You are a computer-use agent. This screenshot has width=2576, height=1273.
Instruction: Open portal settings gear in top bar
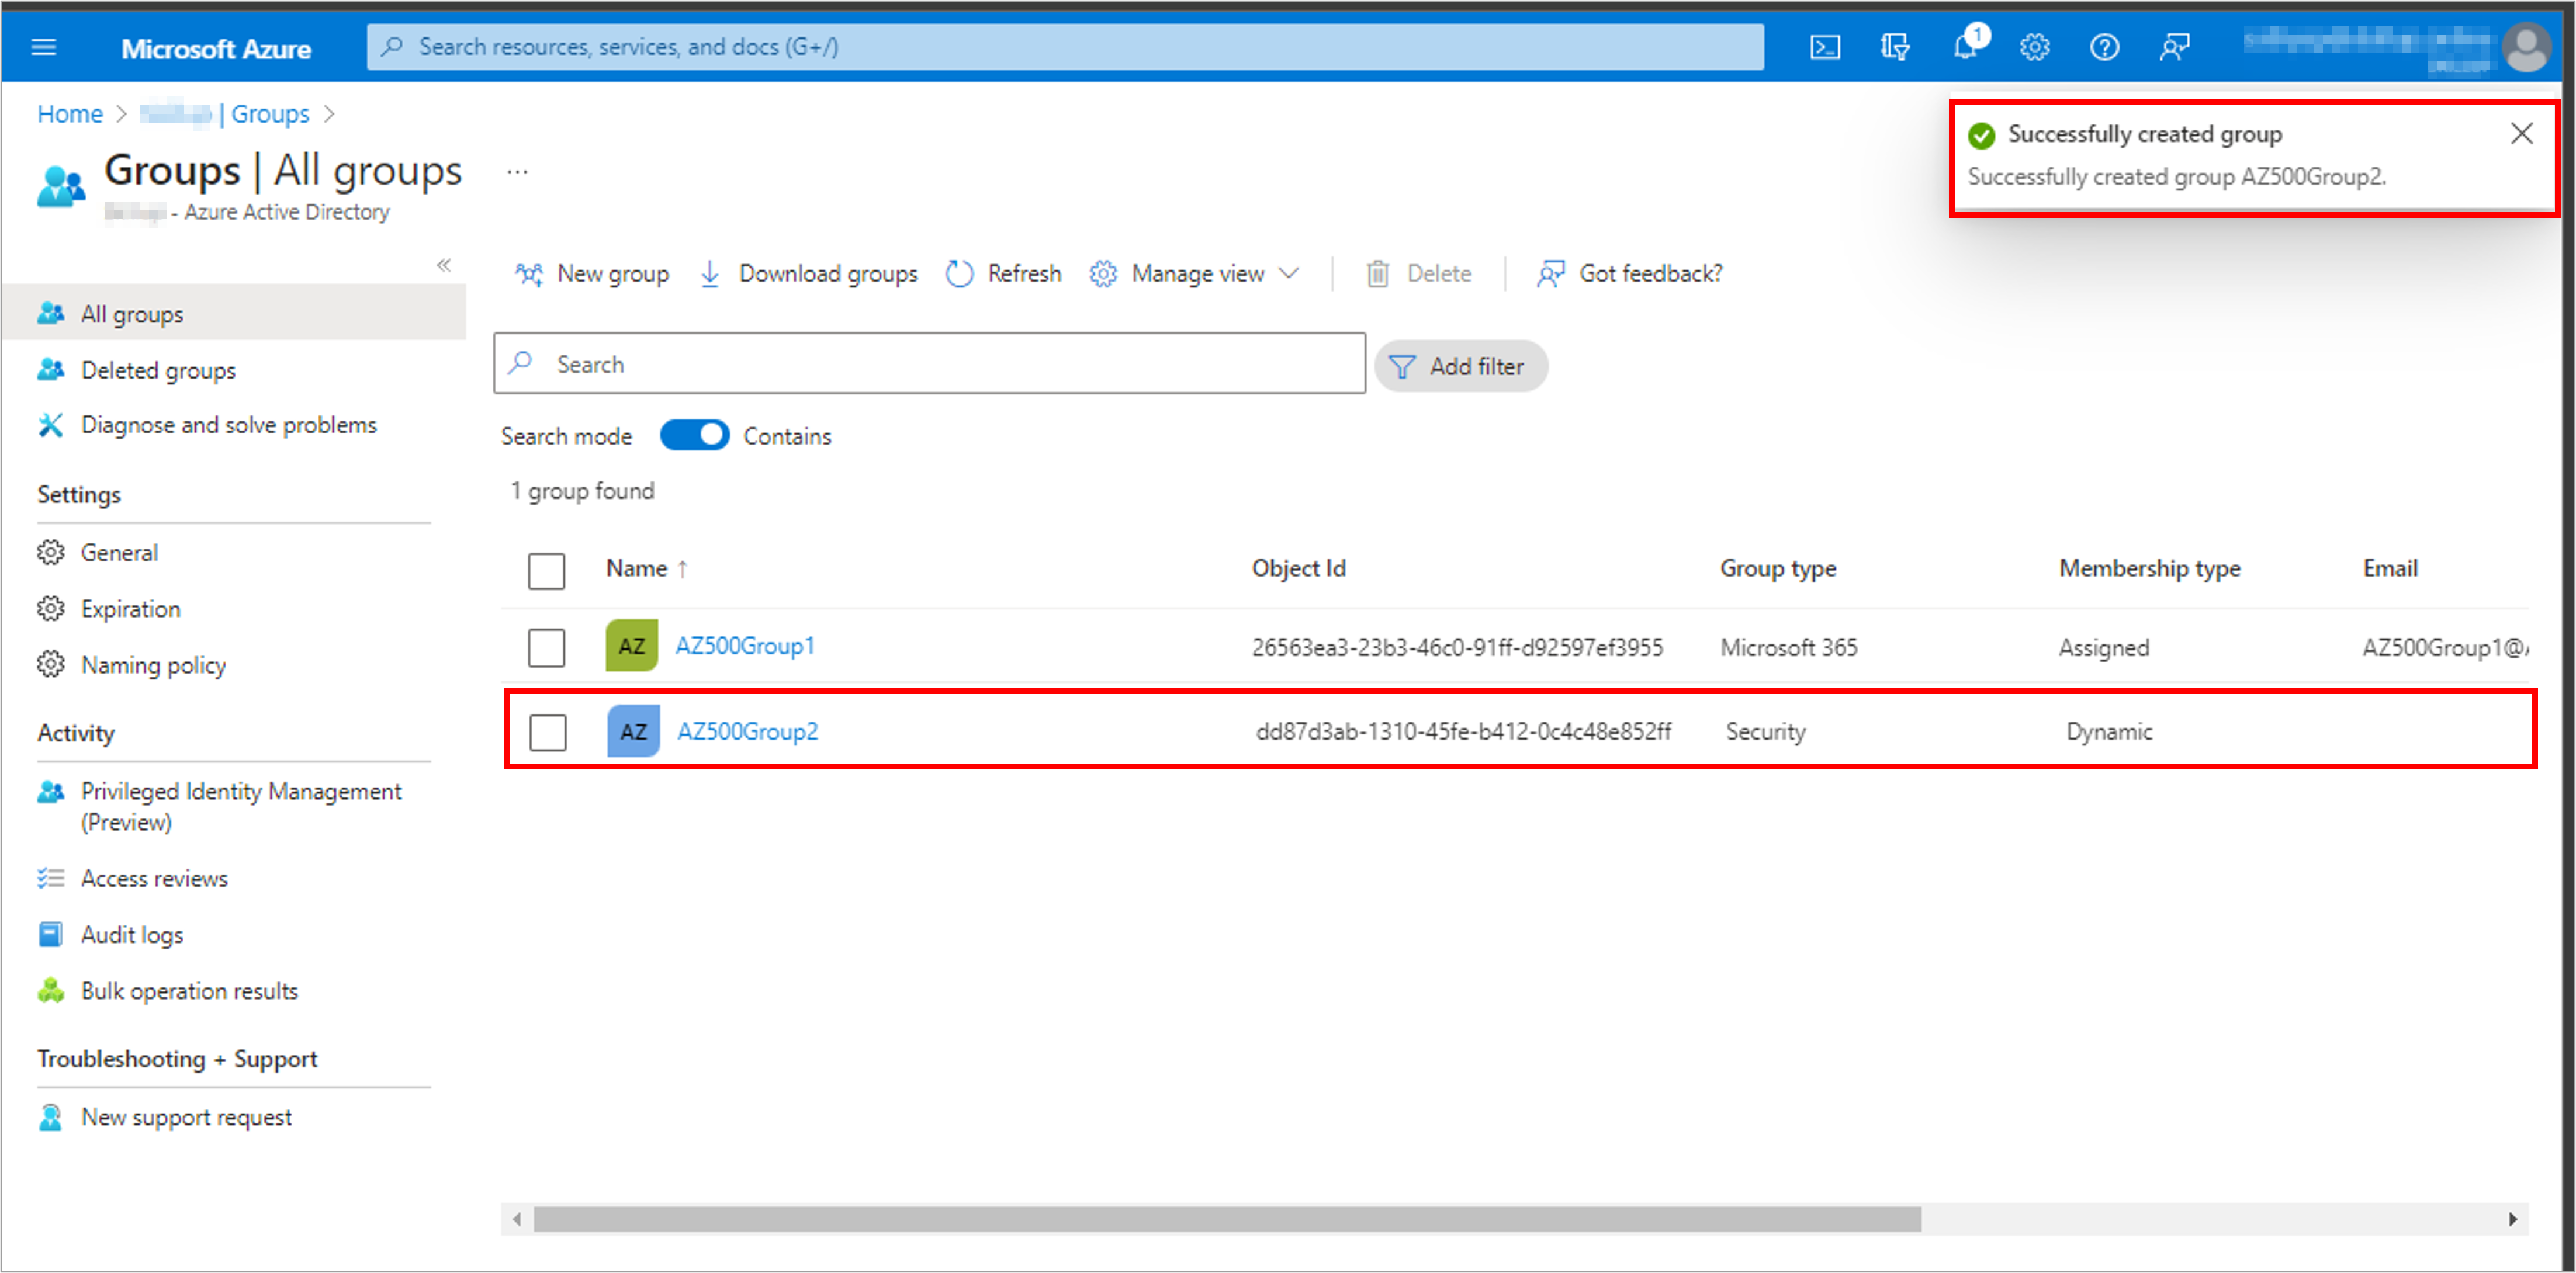[2035, 47]
